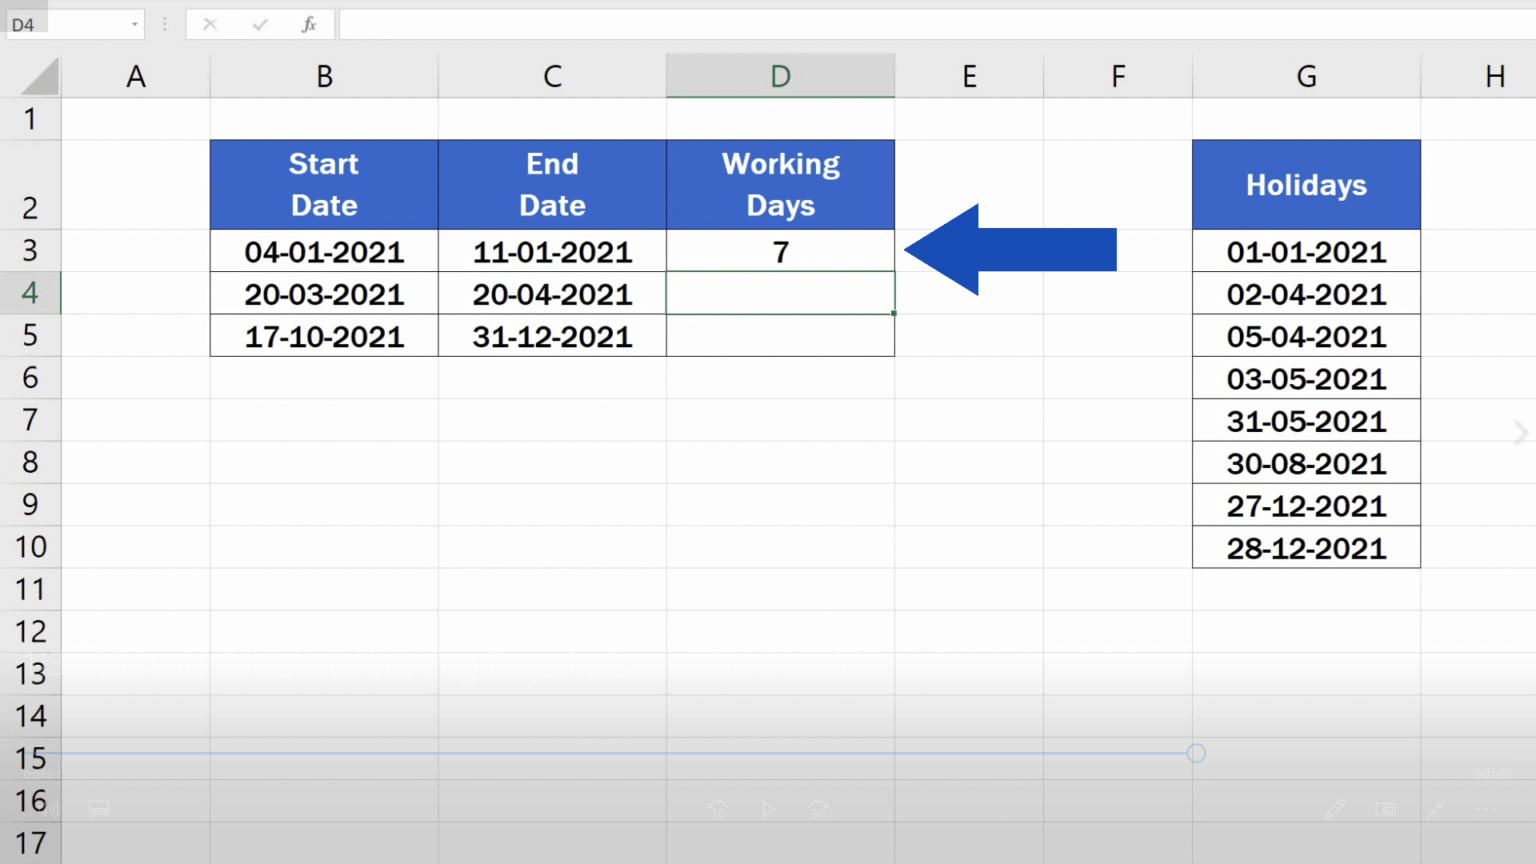Click the pen draw icon in video controls
This screenshot has width=1536, height=864.
click(x=1335, y=809)
